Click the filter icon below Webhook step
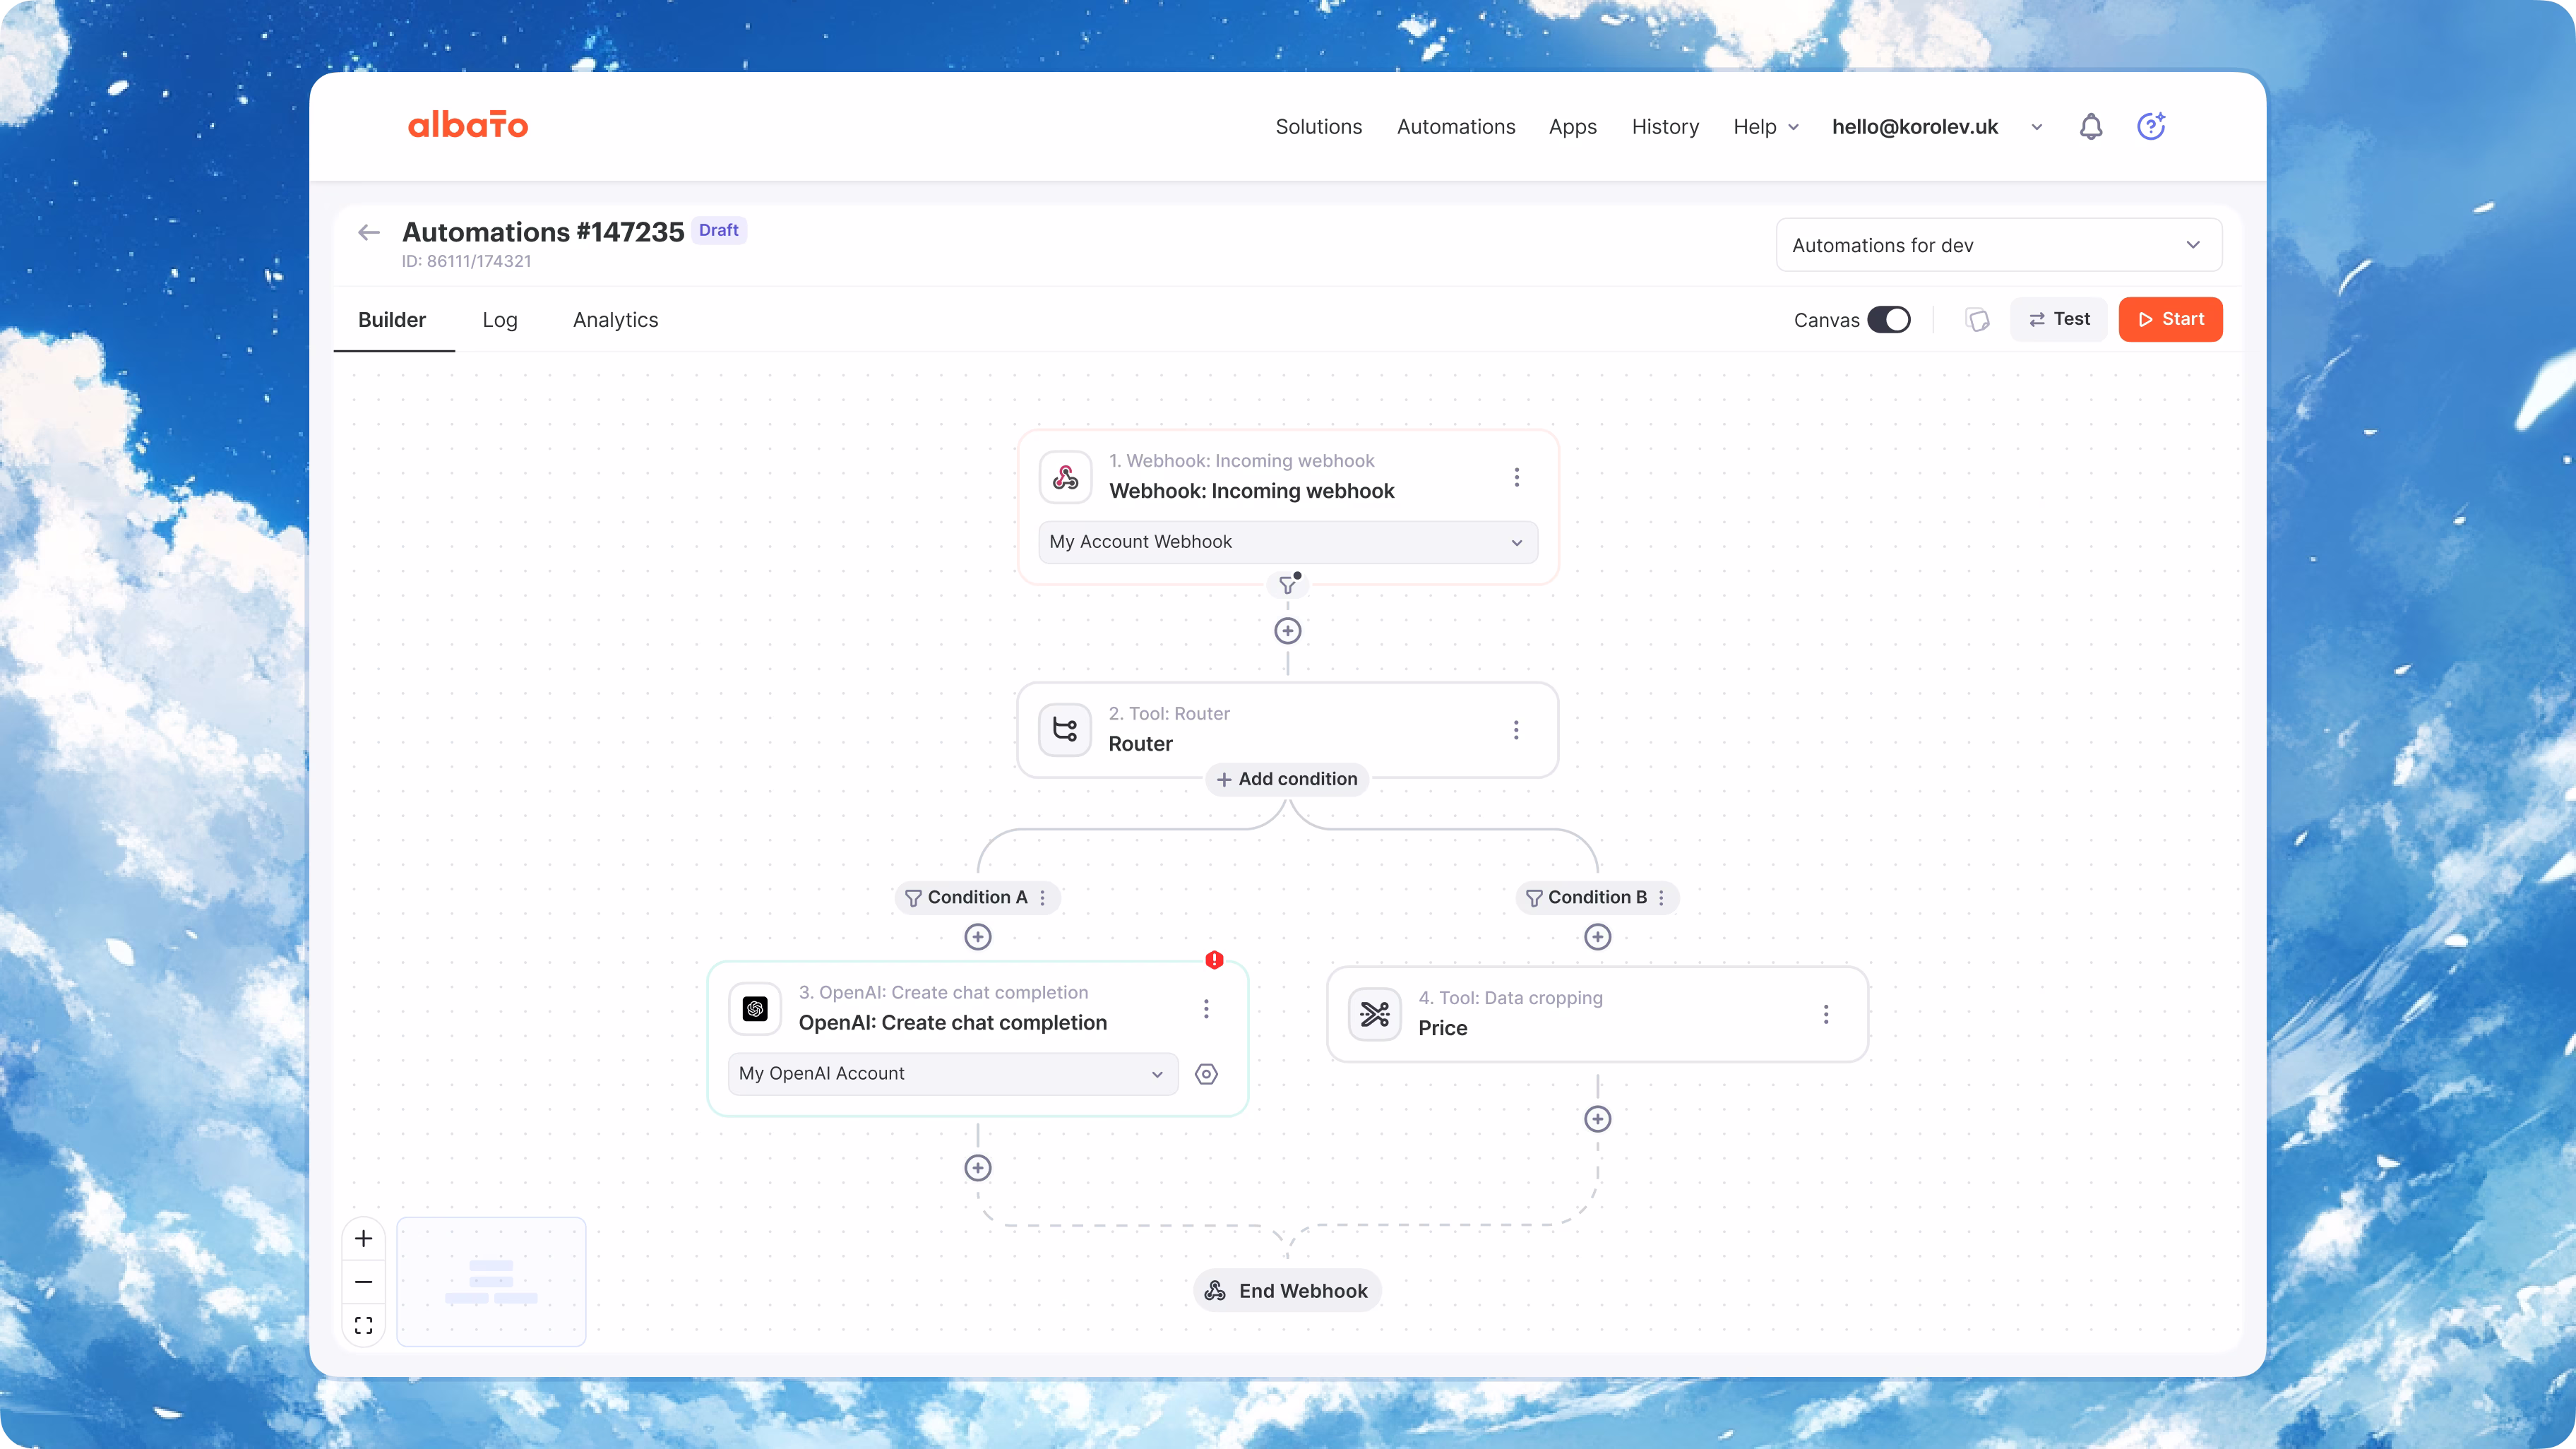Screen dimensions: 2576x1449 (1287, 585)
